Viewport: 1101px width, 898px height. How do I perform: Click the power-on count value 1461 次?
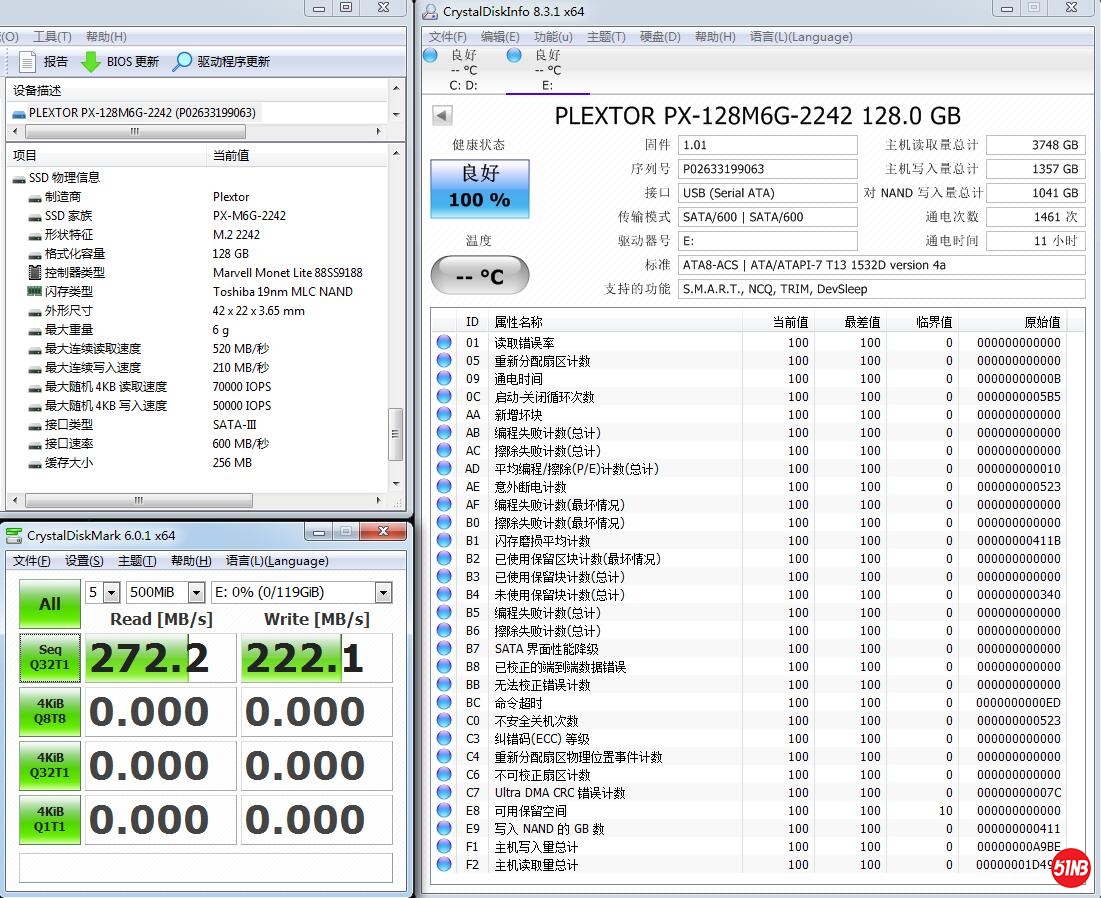click(x=1036, y=217)
